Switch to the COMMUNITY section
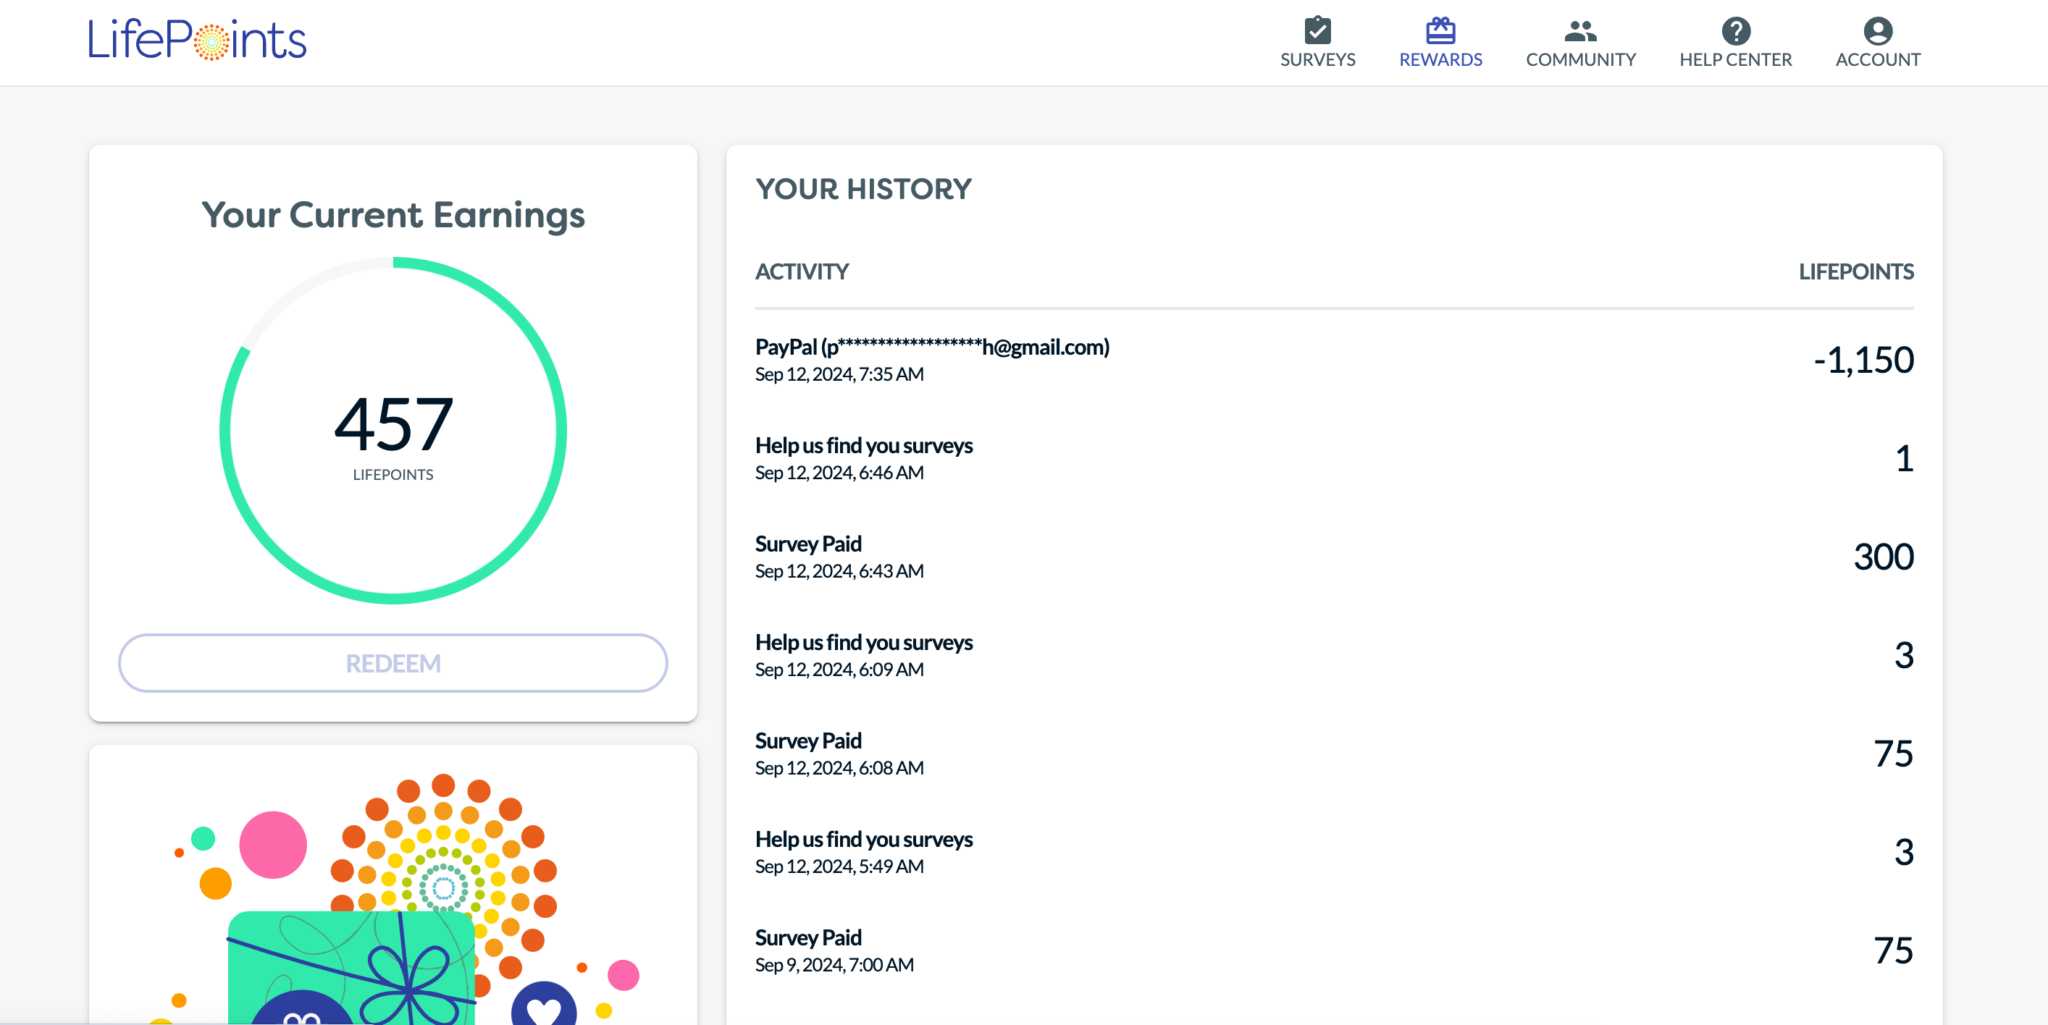This screenshot has width=2048, height=1025. [x=1580, y=59]
